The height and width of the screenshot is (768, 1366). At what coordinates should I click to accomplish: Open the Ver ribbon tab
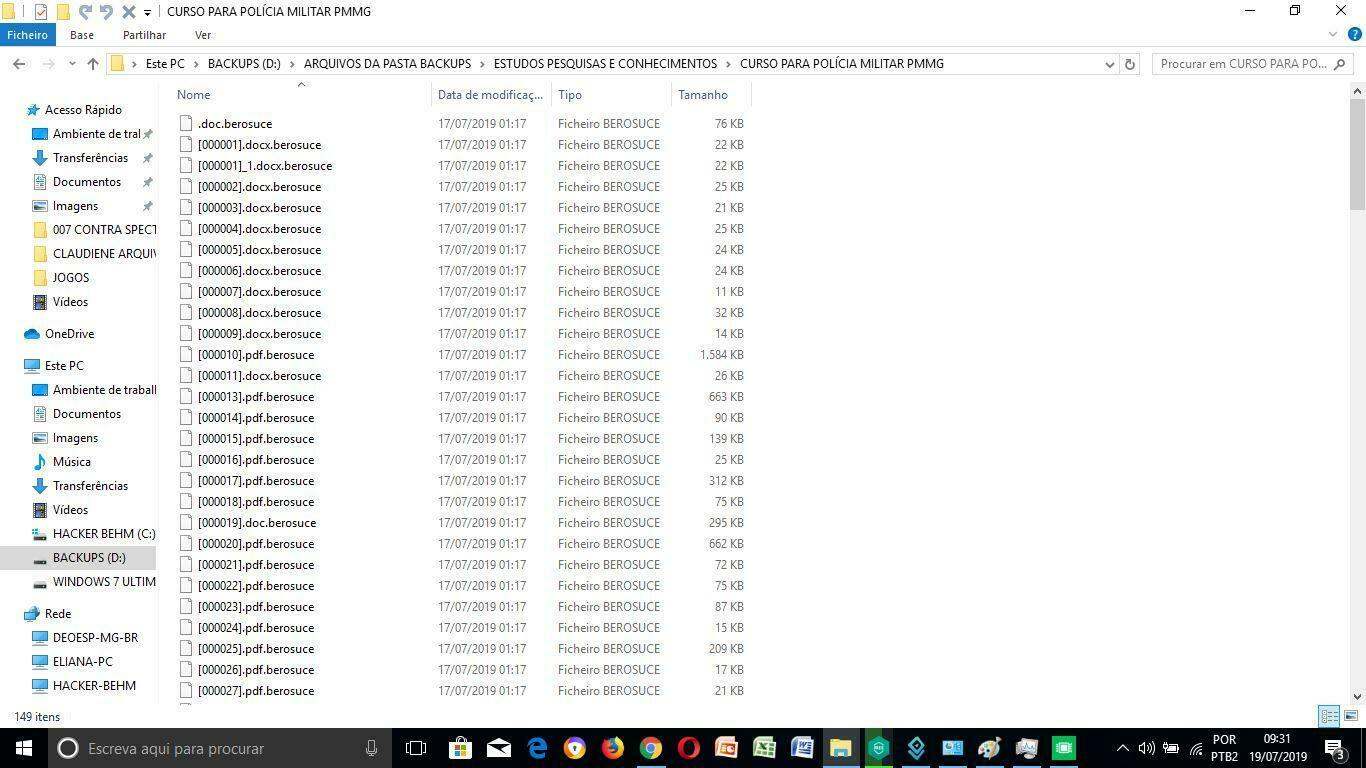click(x=203, y=35)
